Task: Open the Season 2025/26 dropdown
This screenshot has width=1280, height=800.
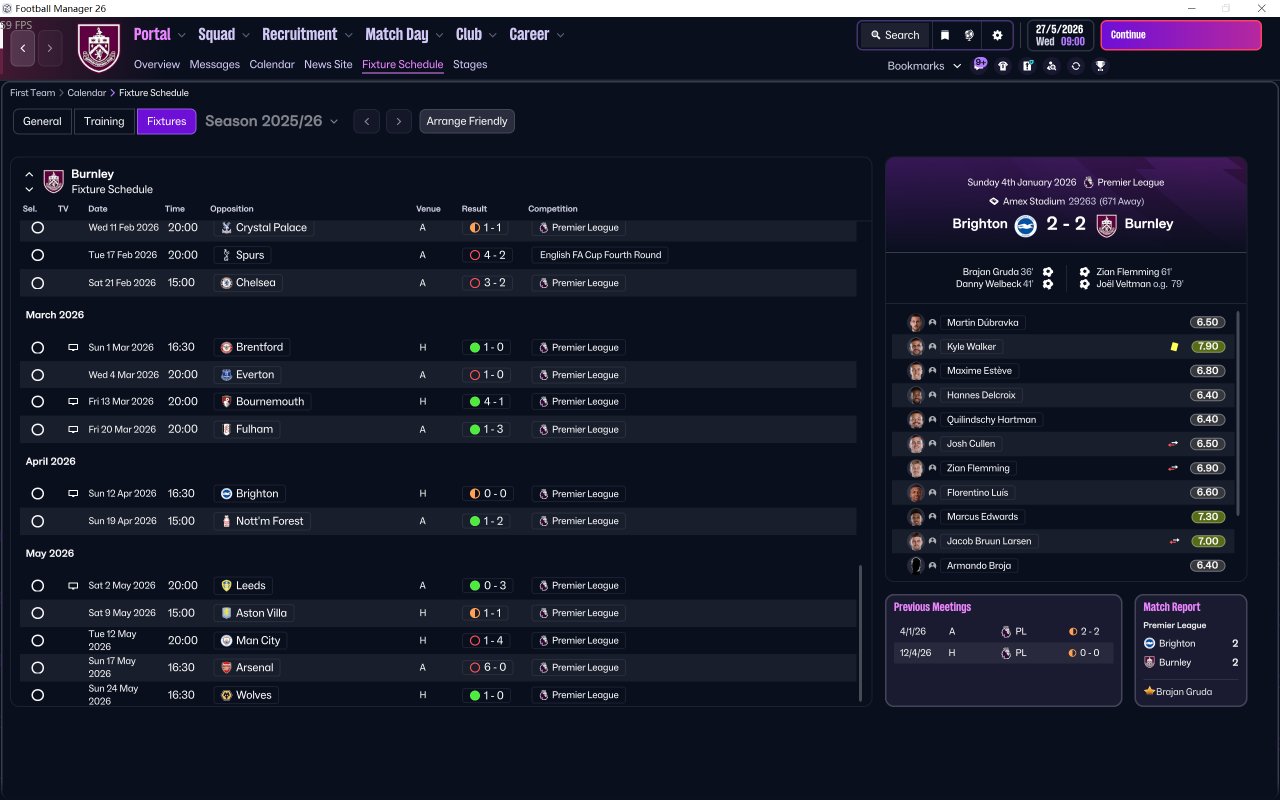Action: point(272,121)
